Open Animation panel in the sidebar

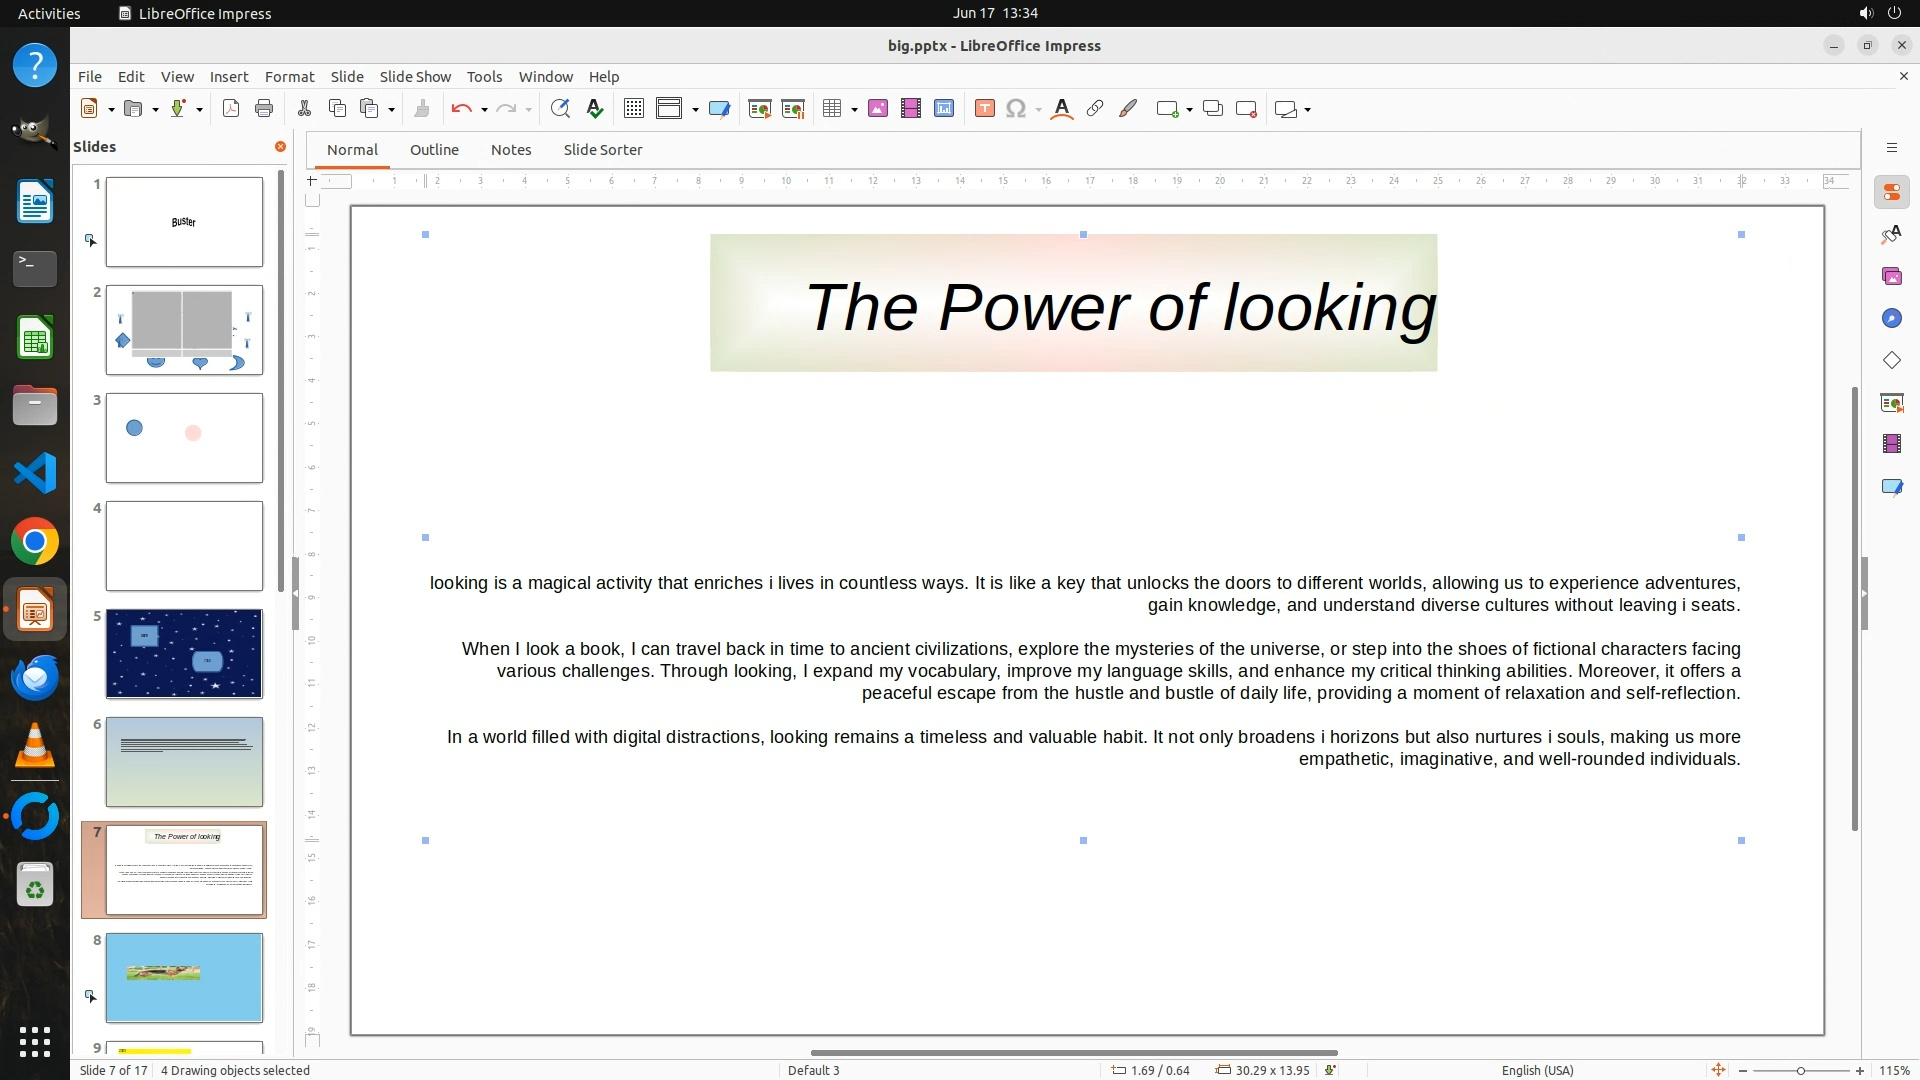coord(1891,444)
